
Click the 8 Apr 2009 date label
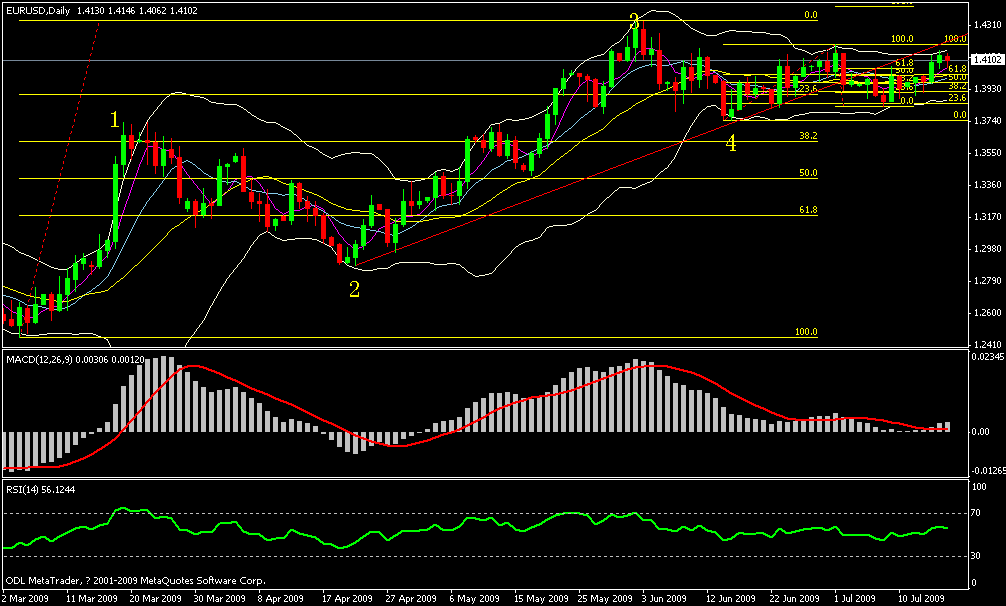click(282, 599)
